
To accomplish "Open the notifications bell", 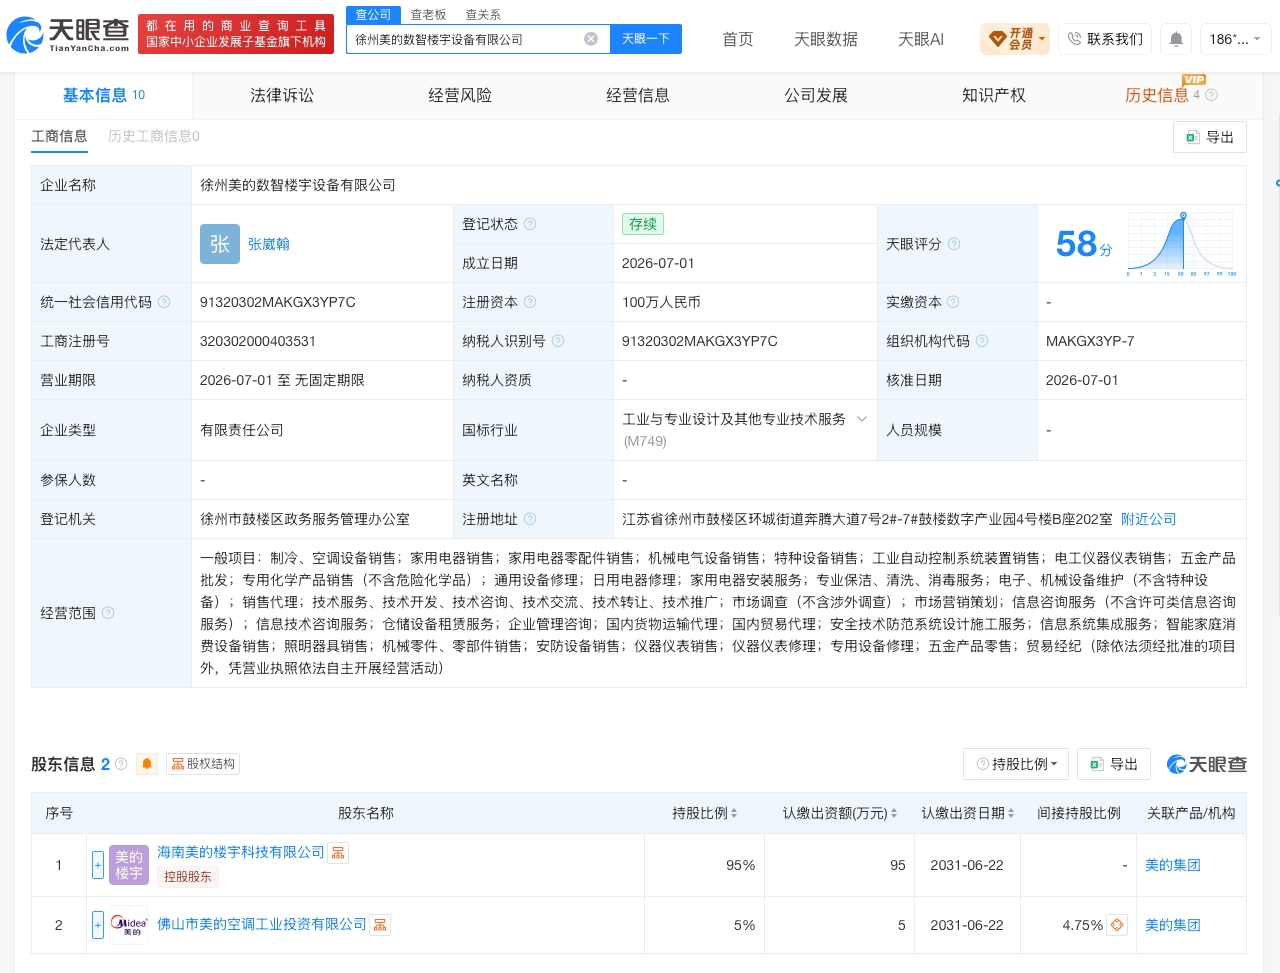I will (1176, 39).
